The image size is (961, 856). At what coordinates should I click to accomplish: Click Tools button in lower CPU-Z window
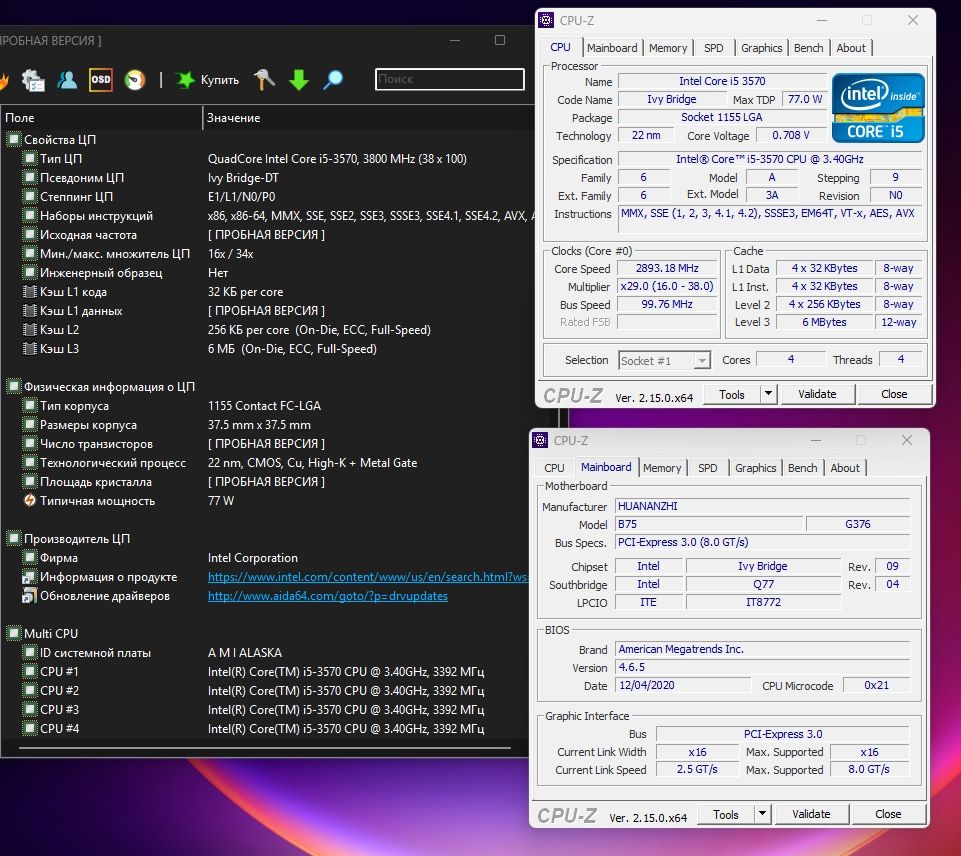point(726,814)
